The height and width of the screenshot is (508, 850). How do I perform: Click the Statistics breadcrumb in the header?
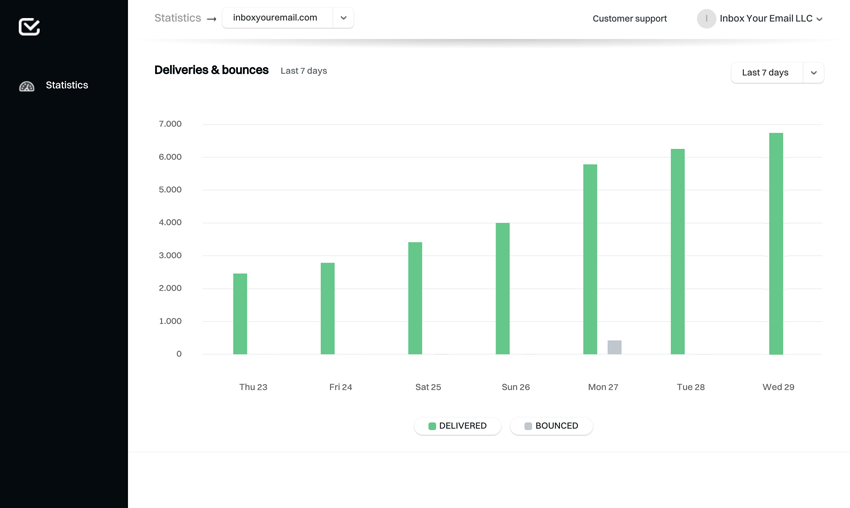(177, 18)
